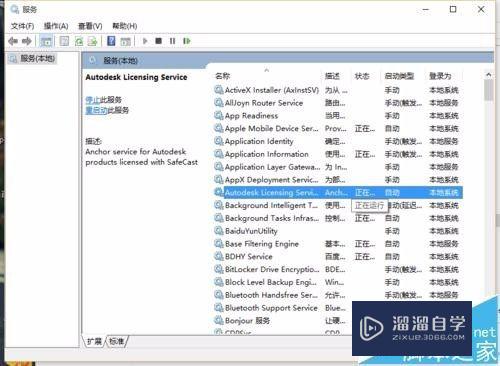This screenshot has width=500, height=366.
Task: Open the Help toolbar icon
Action: [111, 41]
